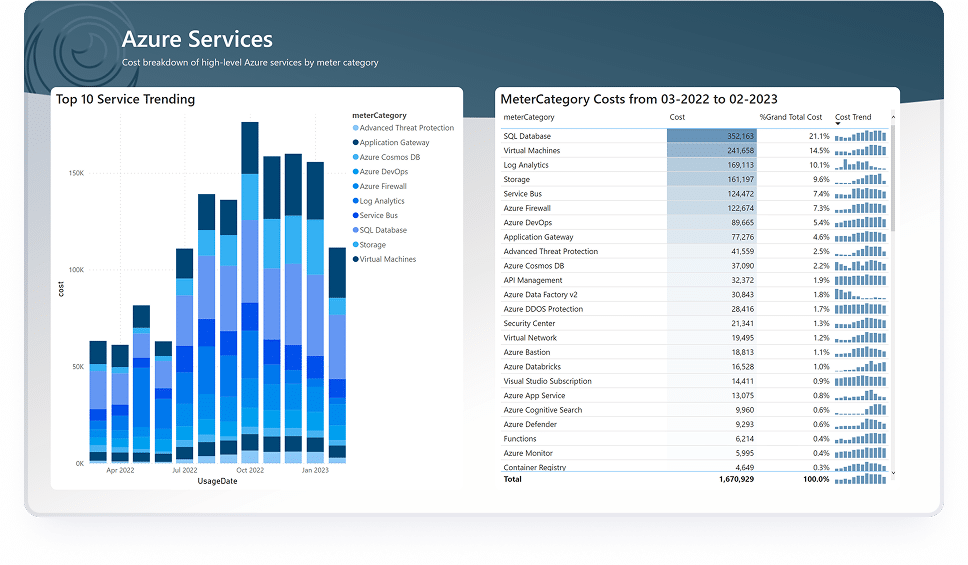Screen dimensions: 968x565
Task: Select the Virtual Machines table row
Action: (x=695, y=151)
